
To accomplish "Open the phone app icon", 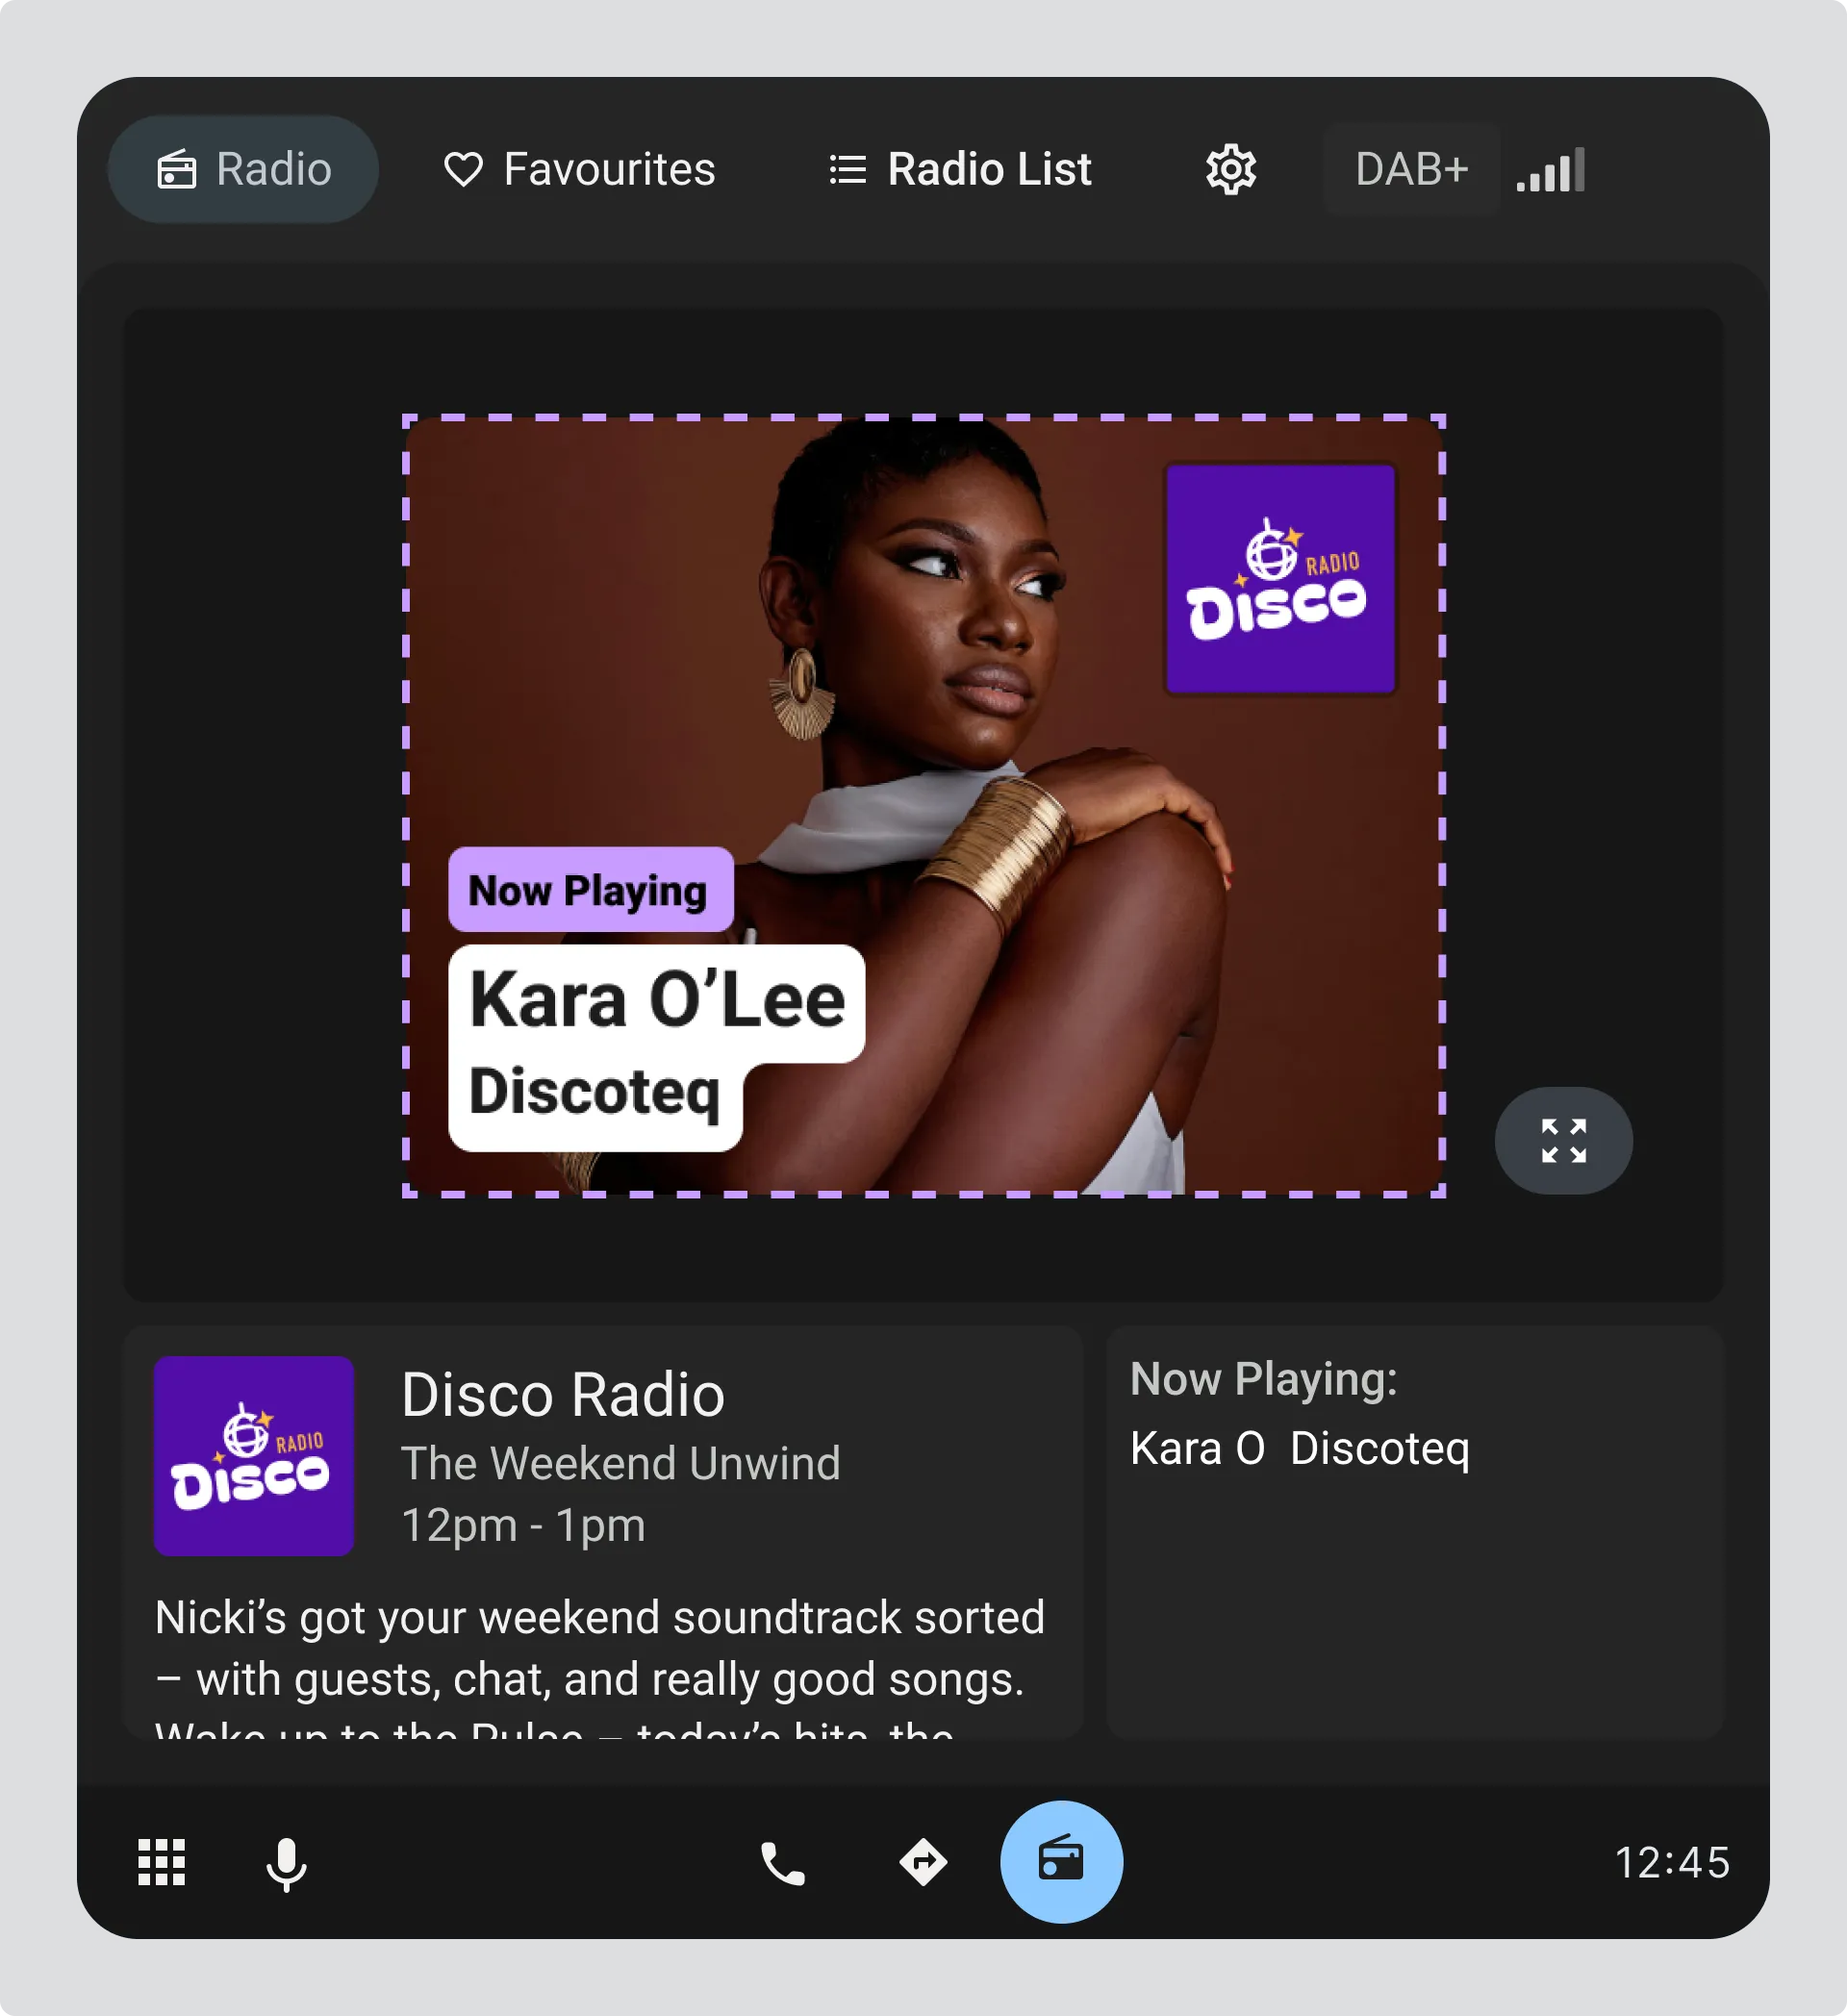I will point(783,1863).
